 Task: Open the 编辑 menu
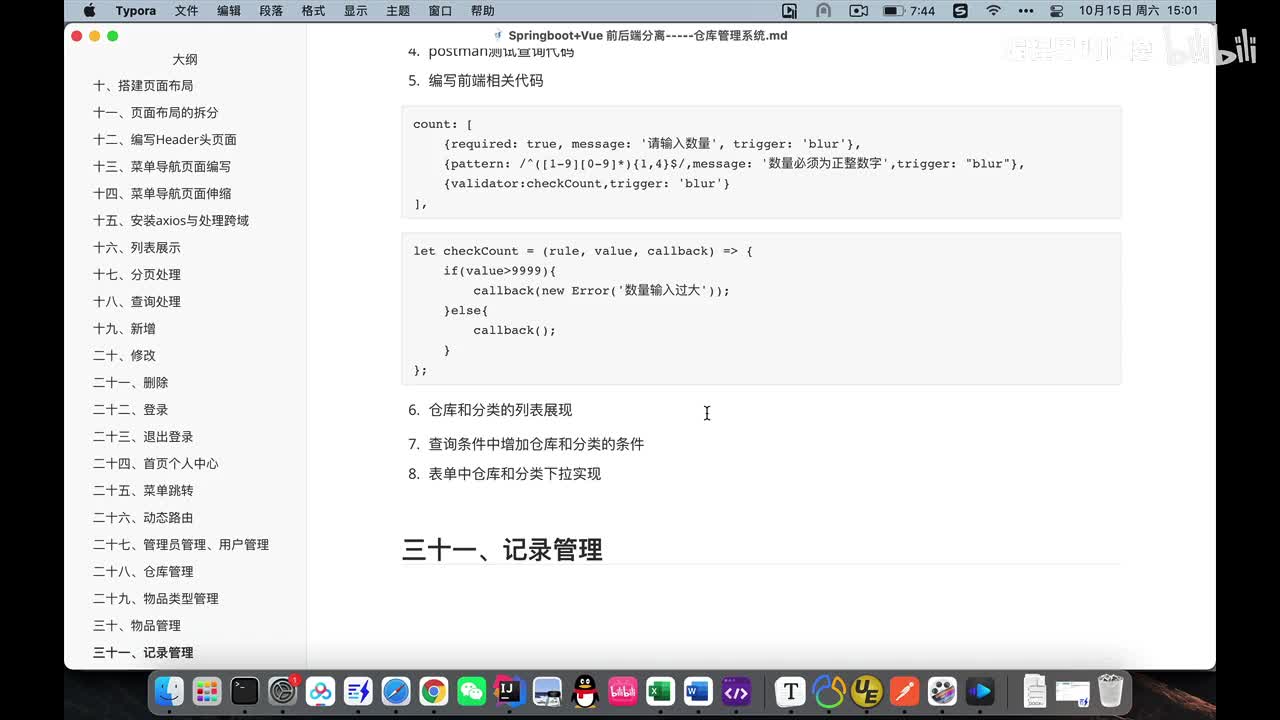(229, 11)
